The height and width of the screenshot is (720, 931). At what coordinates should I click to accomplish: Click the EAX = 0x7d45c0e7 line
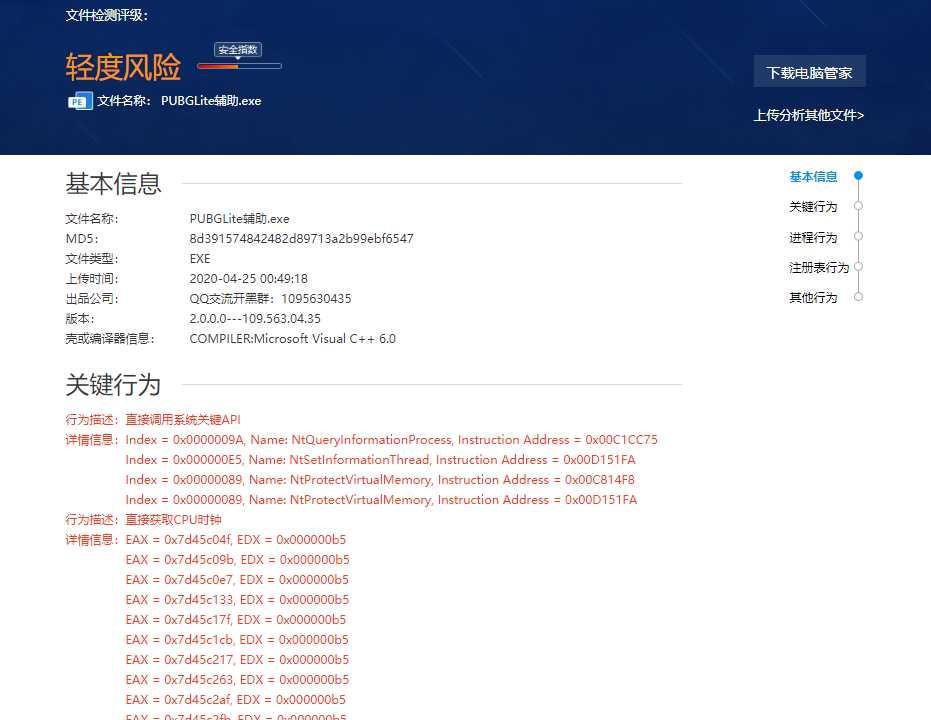coord(237,580)
